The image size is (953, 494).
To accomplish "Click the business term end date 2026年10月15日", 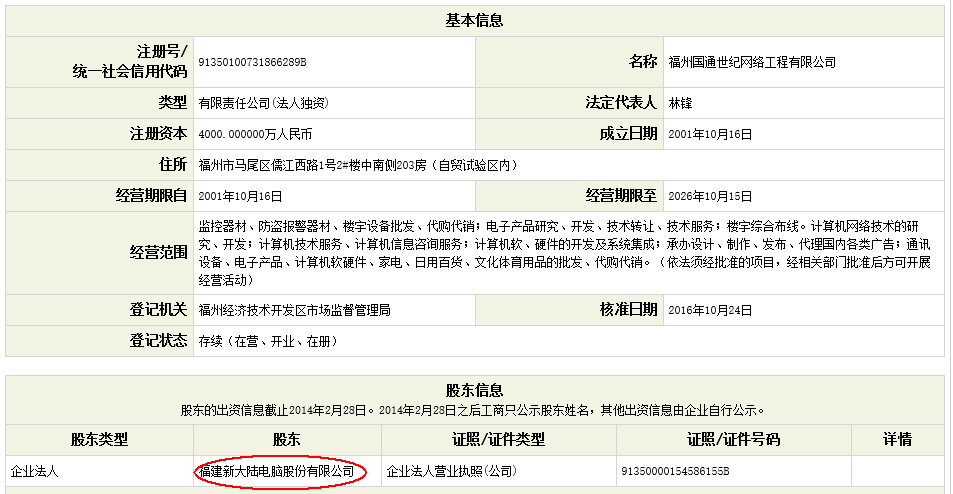I will (710, 196).
